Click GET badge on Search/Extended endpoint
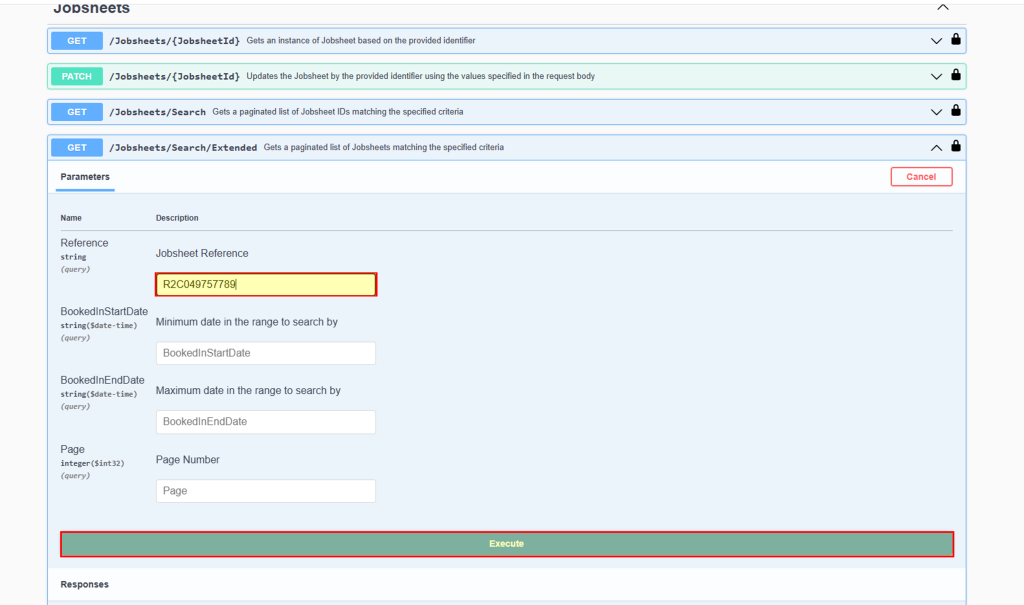 [77, 147]
